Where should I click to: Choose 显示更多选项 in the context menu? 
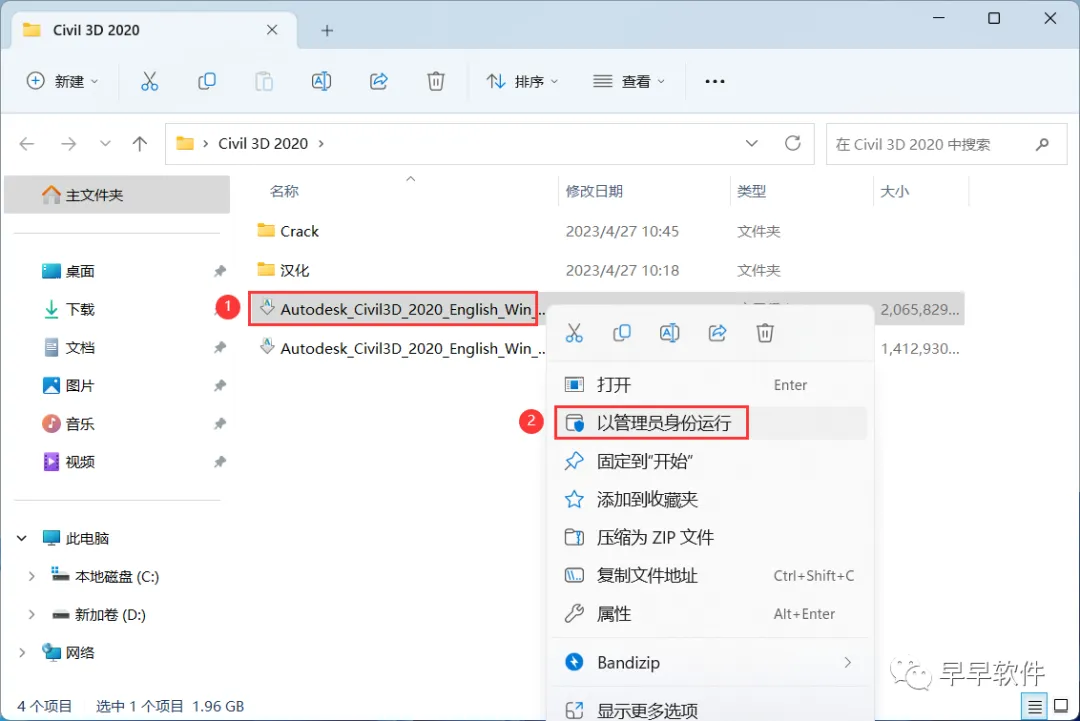tap(711, 709)
